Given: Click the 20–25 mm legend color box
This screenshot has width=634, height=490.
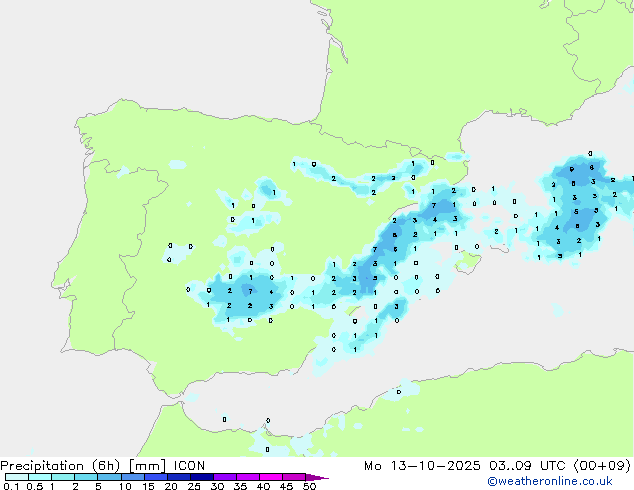Looking at the screenshot, I should coord(179,477).
